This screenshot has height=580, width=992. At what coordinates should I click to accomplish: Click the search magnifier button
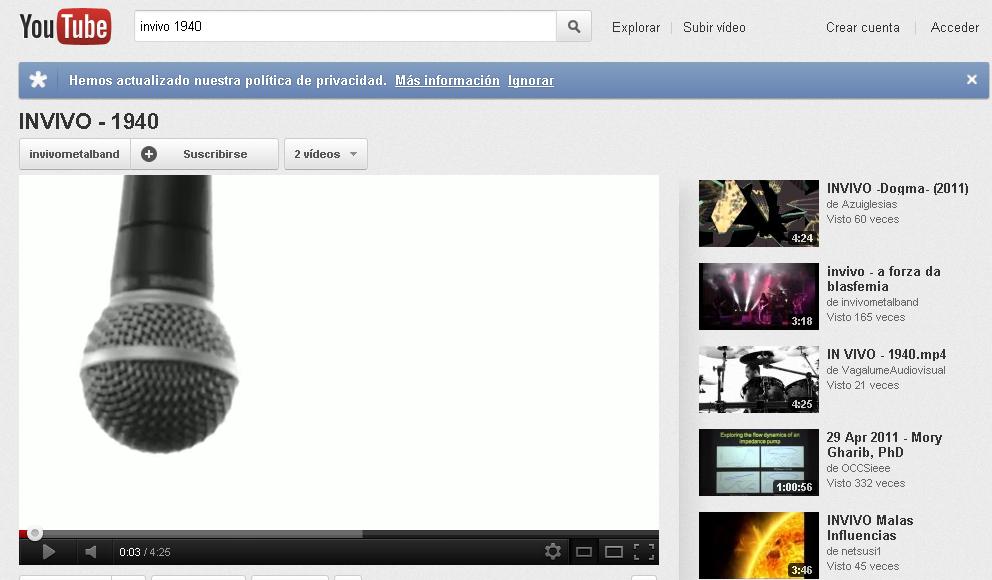[x=574, y=27]
